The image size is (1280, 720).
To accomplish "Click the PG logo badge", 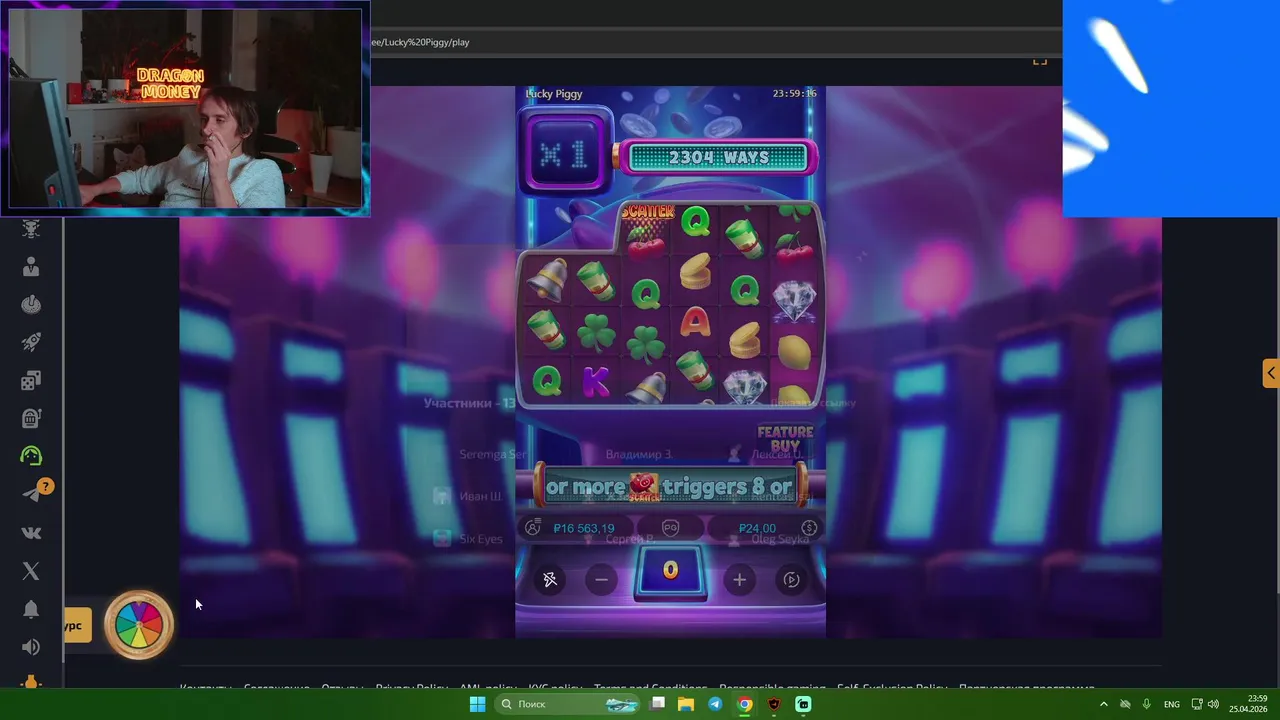I will click(x=671, y=528).
